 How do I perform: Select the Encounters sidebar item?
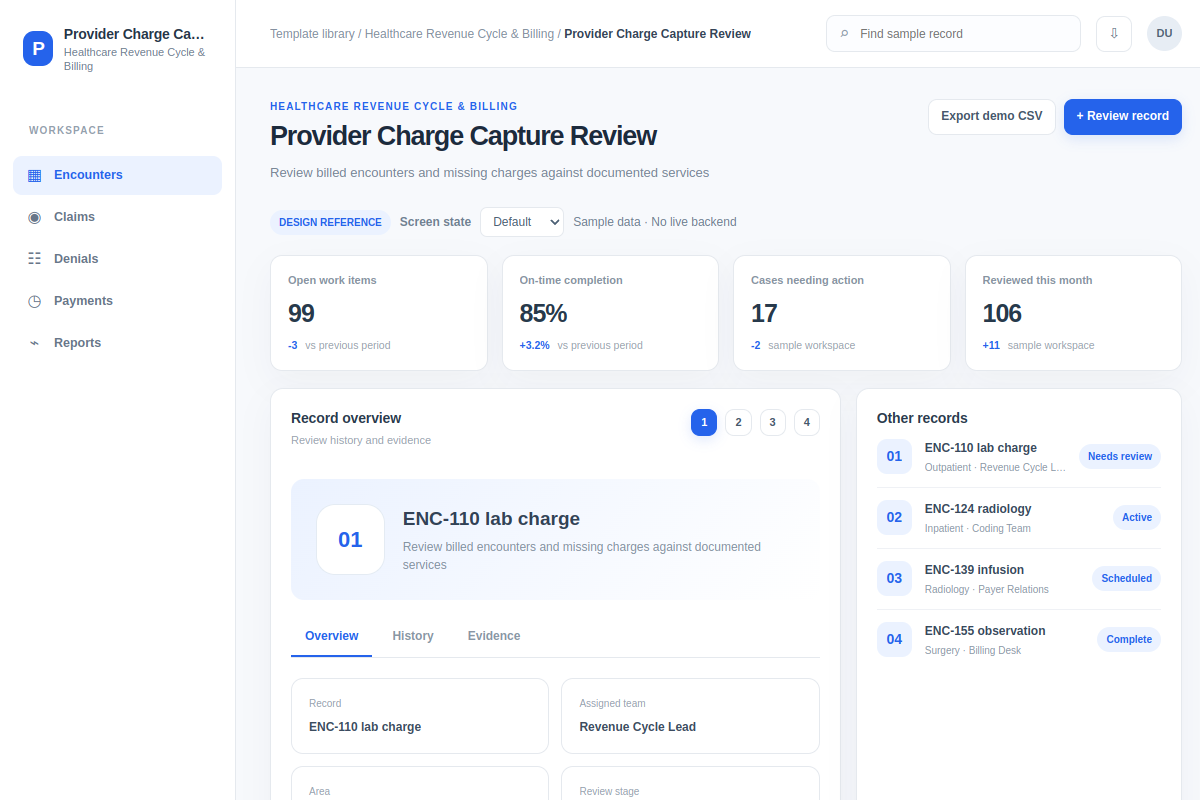click(117, 175)
